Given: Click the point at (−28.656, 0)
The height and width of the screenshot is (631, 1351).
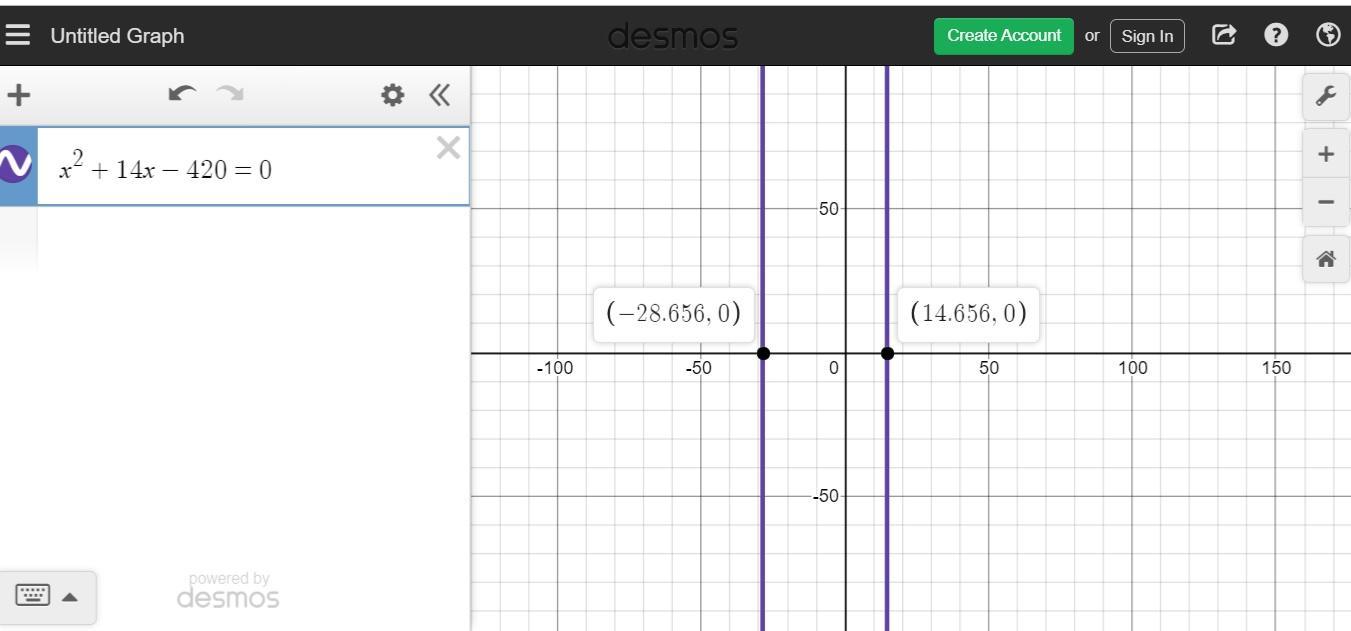Looking at the screenshot, I should pos(764,353).
